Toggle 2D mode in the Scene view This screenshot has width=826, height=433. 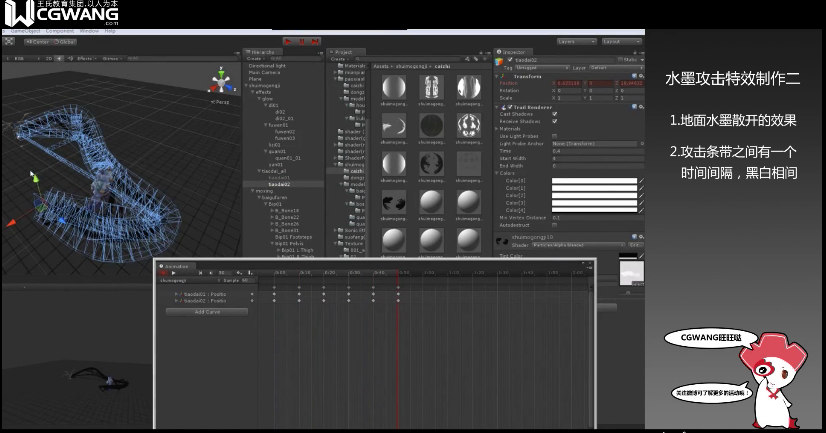(48, 58)
